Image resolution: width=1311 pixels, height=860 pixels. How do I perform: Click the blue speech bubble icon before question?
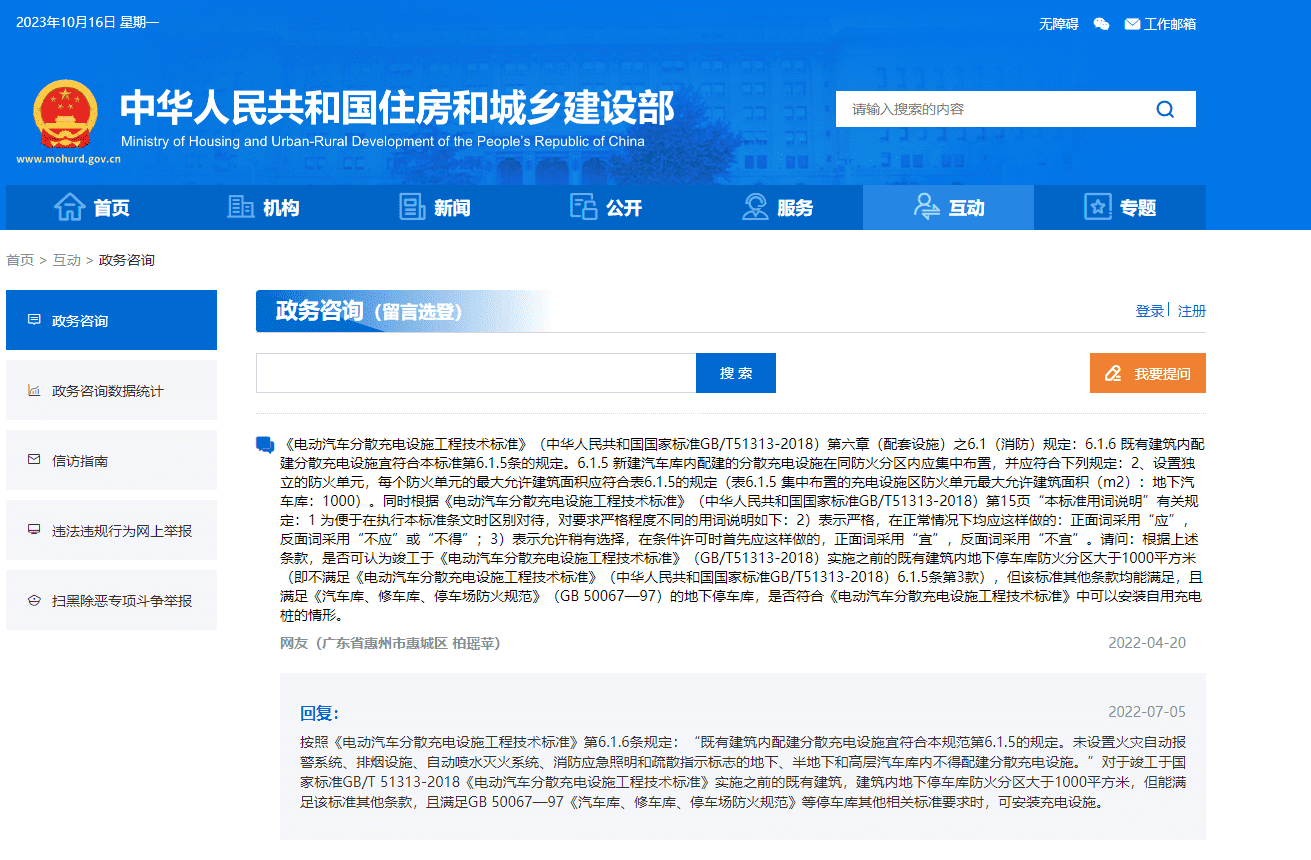point(265,444)
